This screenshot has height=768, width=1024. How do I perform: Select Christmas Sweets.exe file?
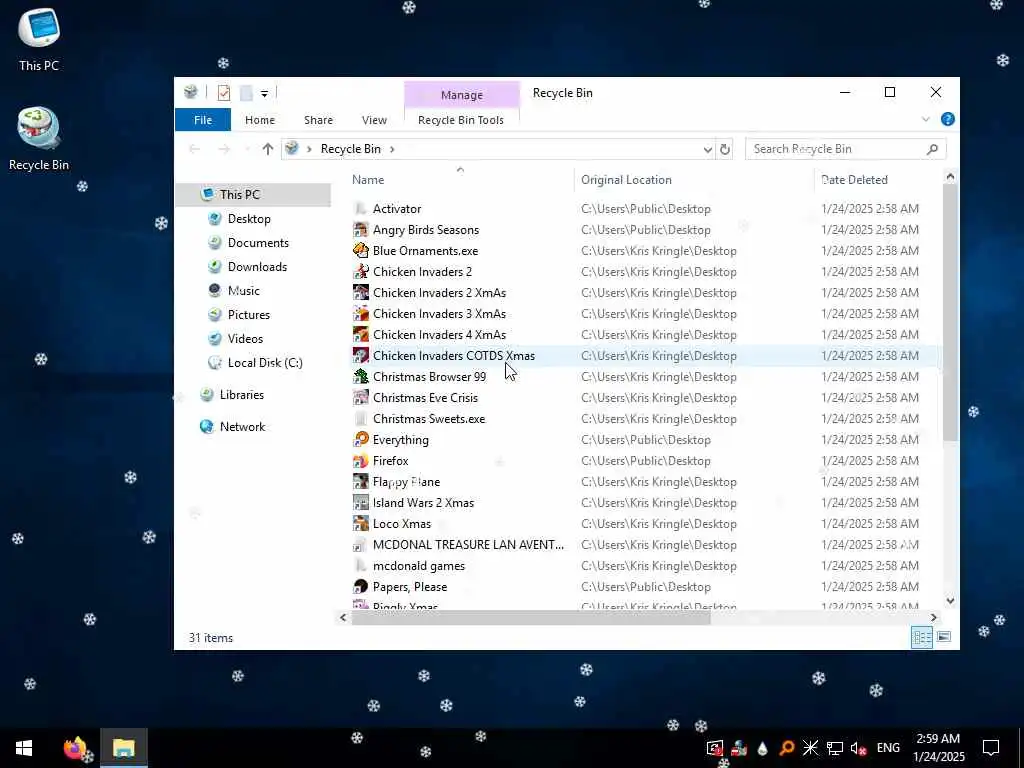tap(429, 419)
